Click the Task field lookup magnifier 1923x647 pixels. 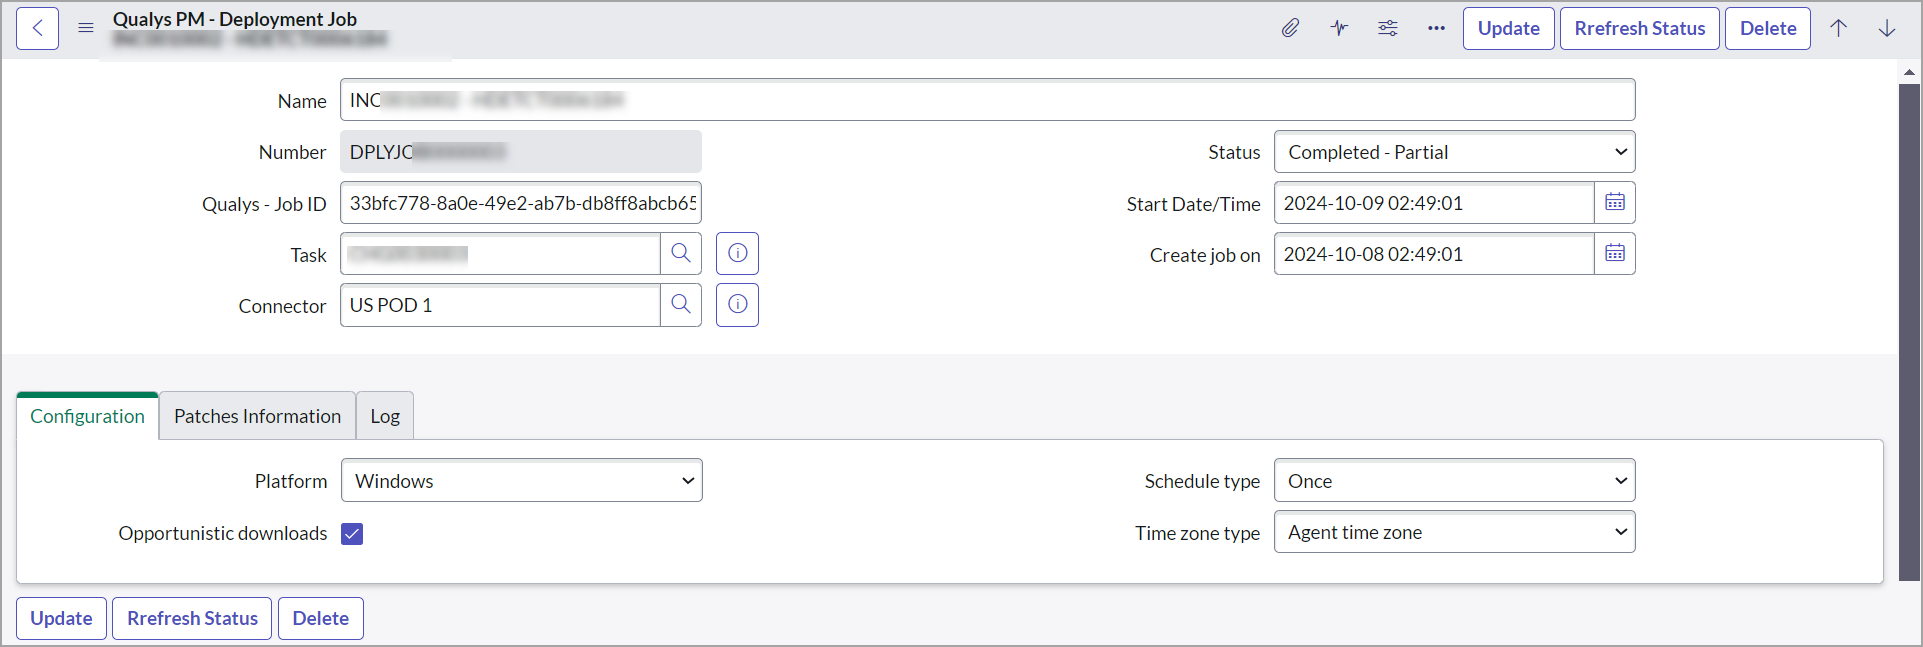pyautogui.click(x=681, y=253)
